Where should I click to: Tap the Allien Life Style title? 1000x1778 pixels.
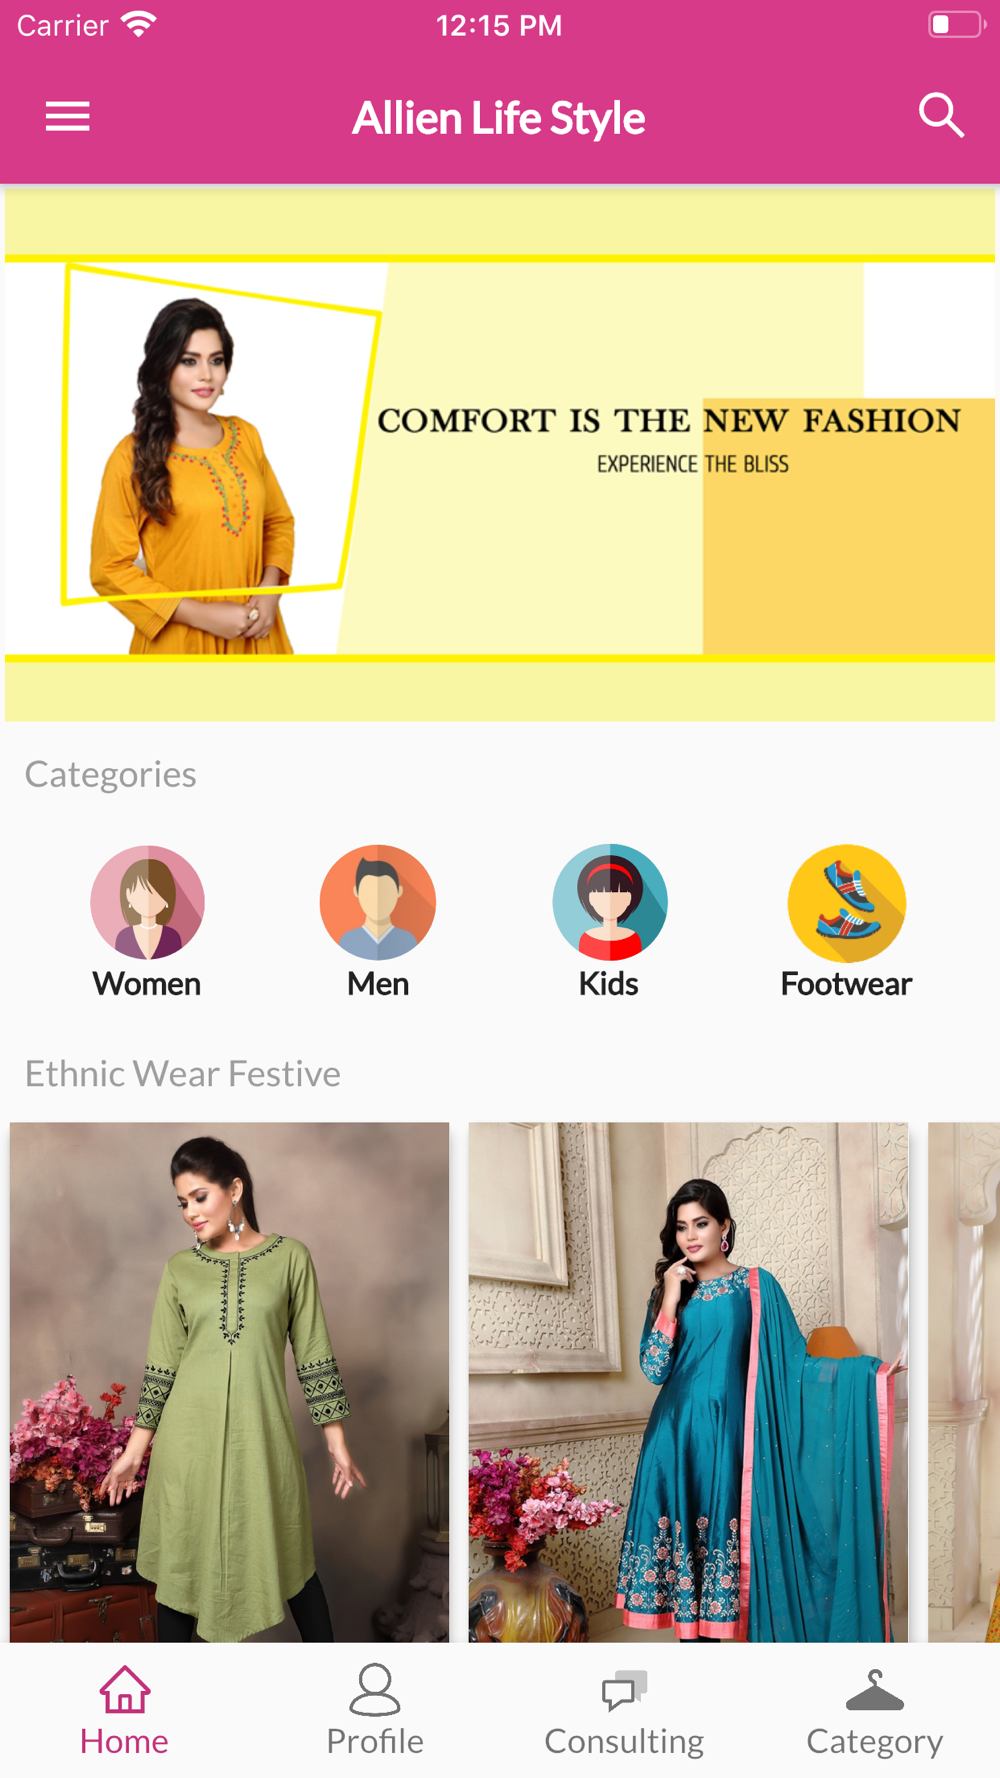[499, 118]
